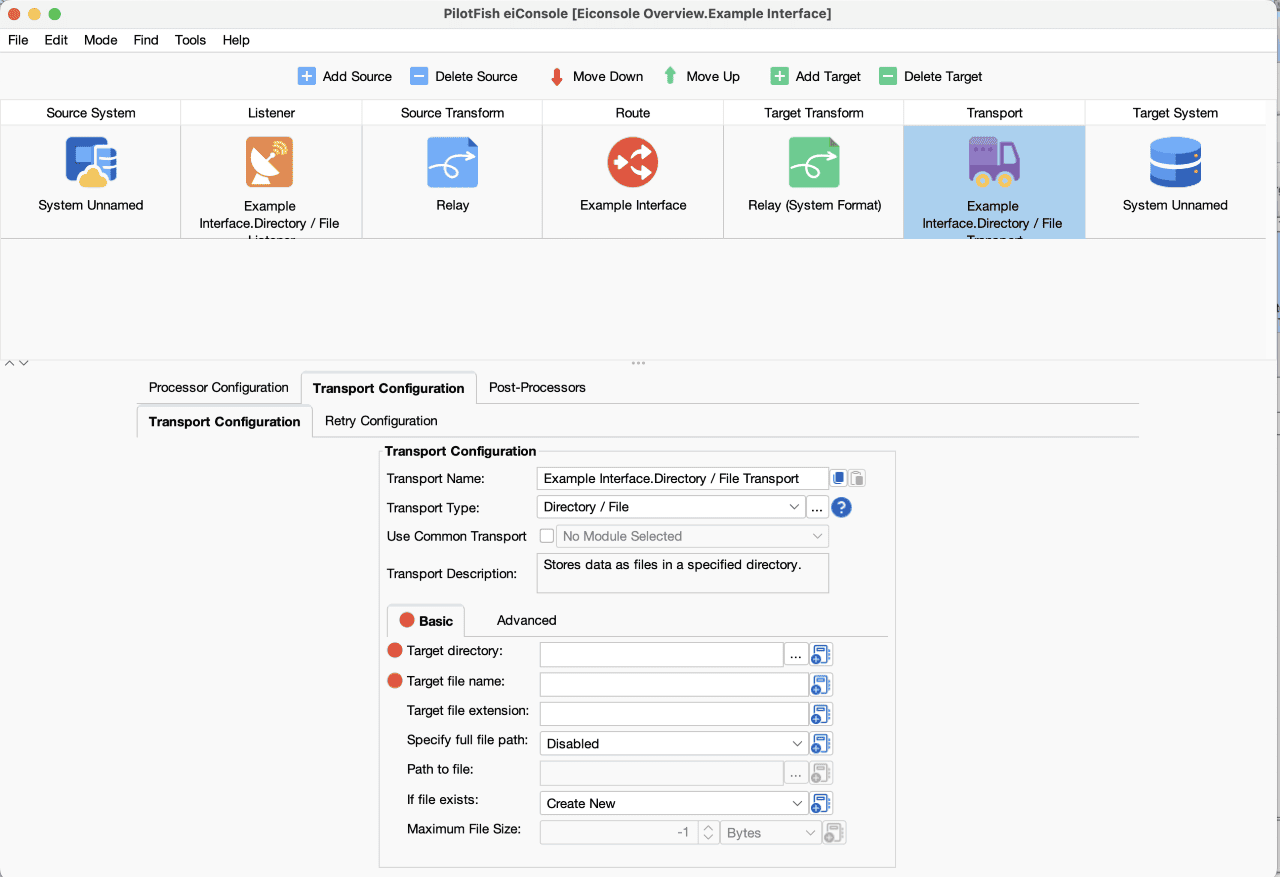Viewport: 1280px width, 877px height.
Task: Select the Basic tab
Action: click(x=426, y=620)
